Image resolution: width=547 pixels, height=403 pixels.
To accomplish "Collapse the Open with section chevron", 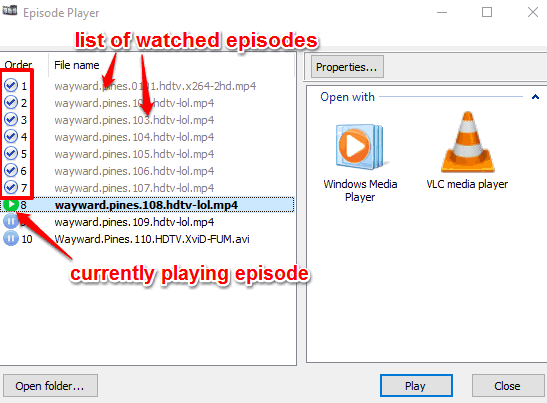I will pos(535,97).
